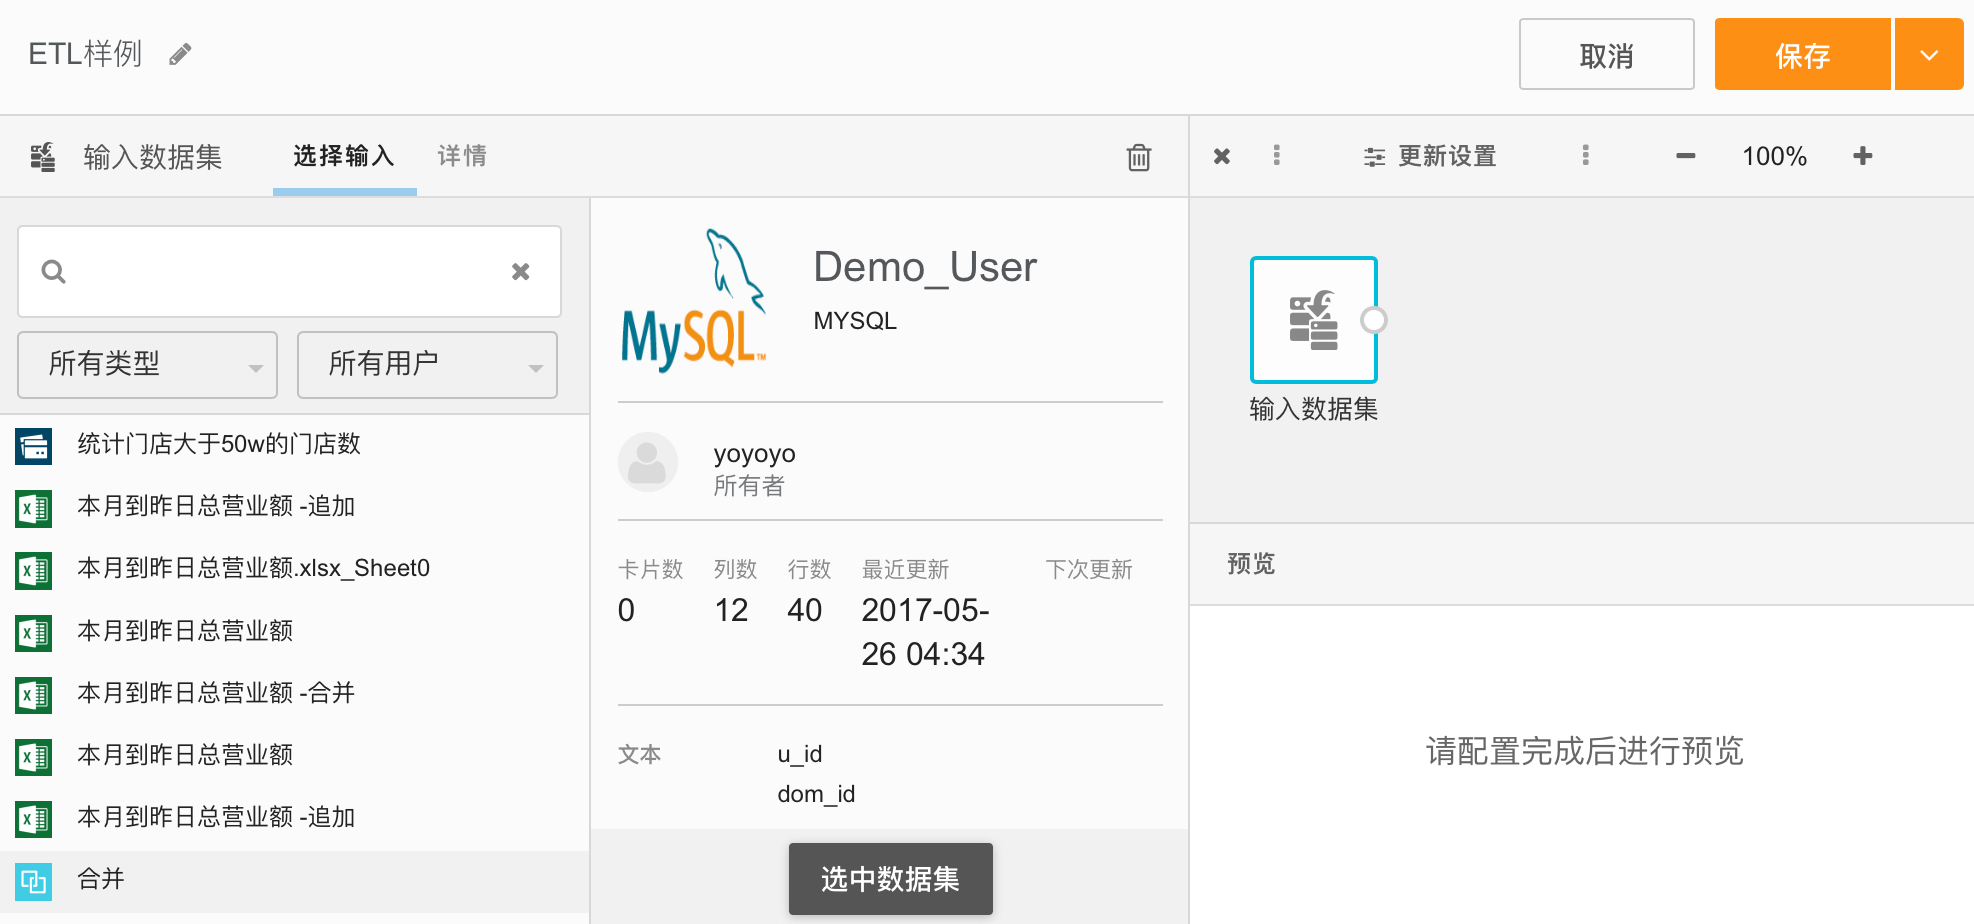This screenshot has height=924, width=1974.
Task: Click the 2017-05-26 04:34 update time
Action: [x=925, y=632]
